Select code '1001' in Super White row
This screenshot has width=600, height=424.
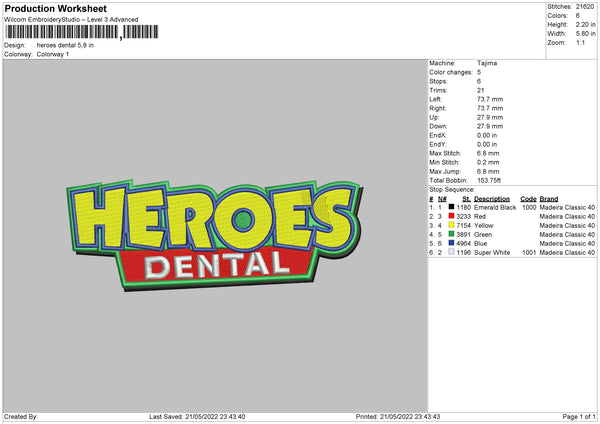tap(529, 253)
